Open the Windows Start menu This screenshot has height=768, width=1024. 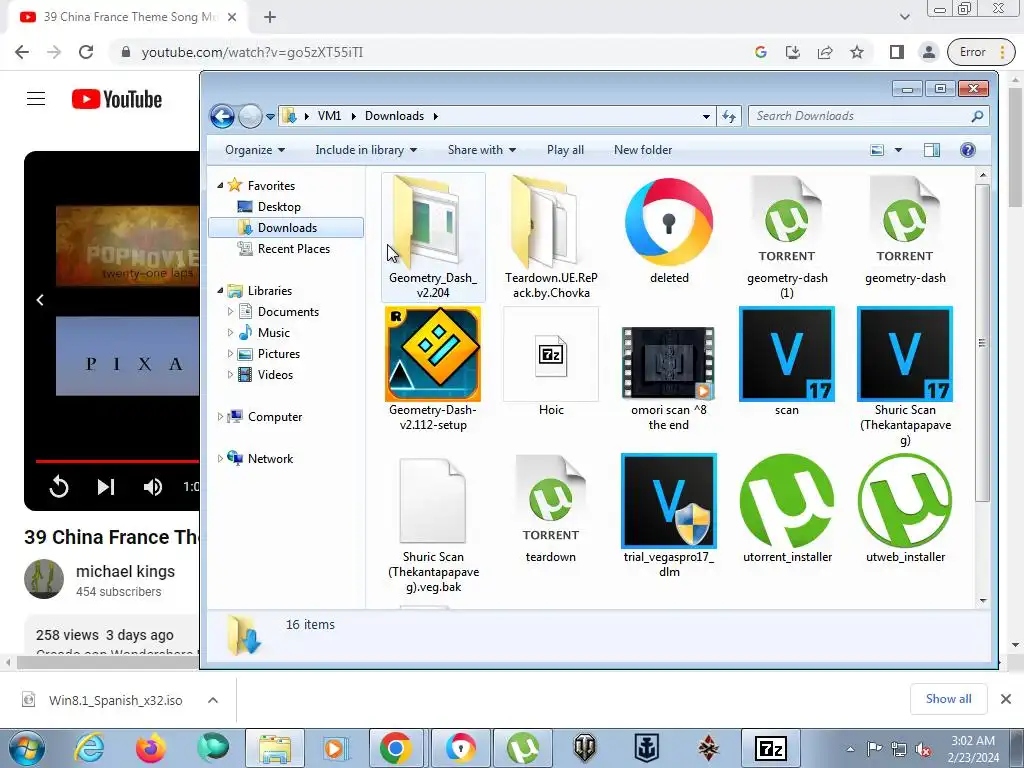26,748
